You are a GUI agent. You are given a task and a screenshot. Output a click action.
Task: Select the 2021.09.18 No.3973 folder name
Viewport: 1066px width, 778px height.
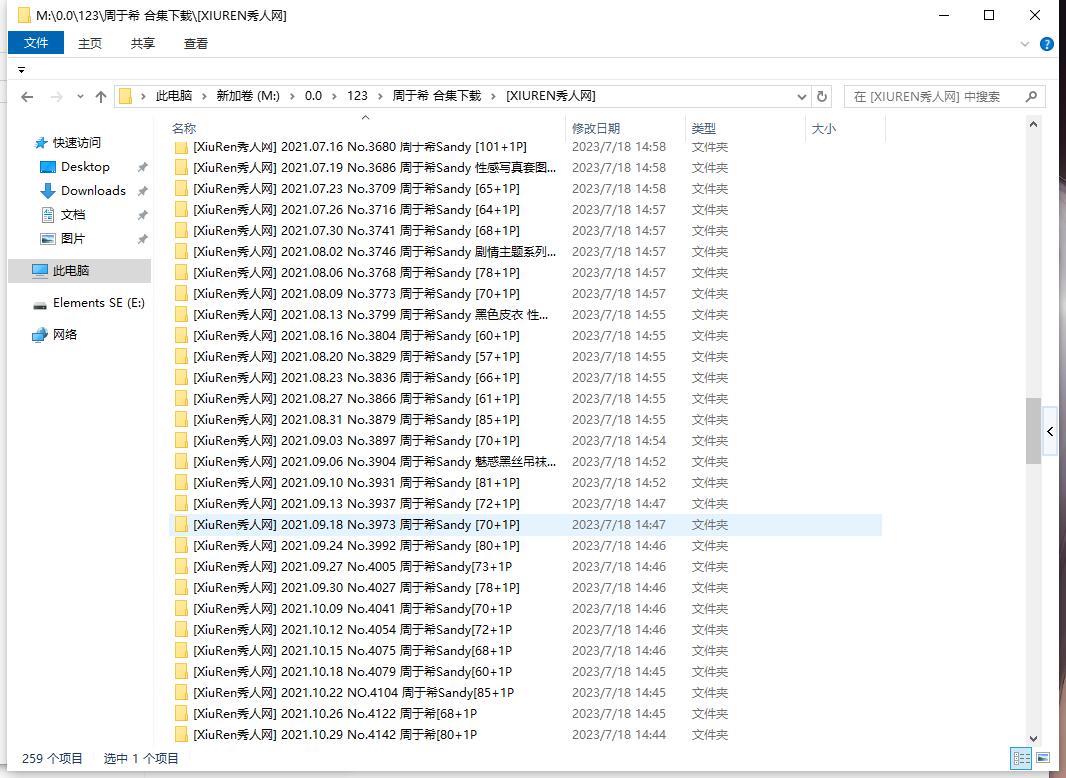tap(356, 524)
